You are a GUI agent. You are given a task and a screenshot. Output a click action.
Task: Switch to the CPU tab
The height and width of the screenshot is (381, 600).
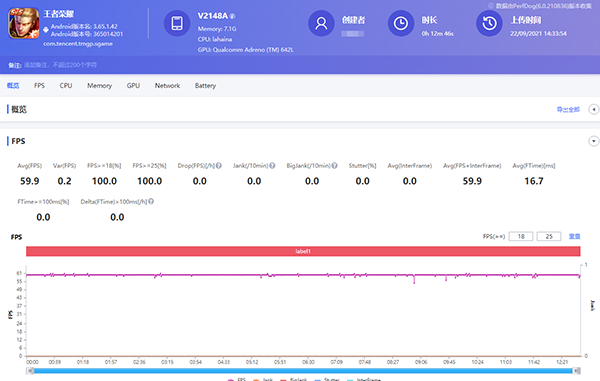point(66,86)
